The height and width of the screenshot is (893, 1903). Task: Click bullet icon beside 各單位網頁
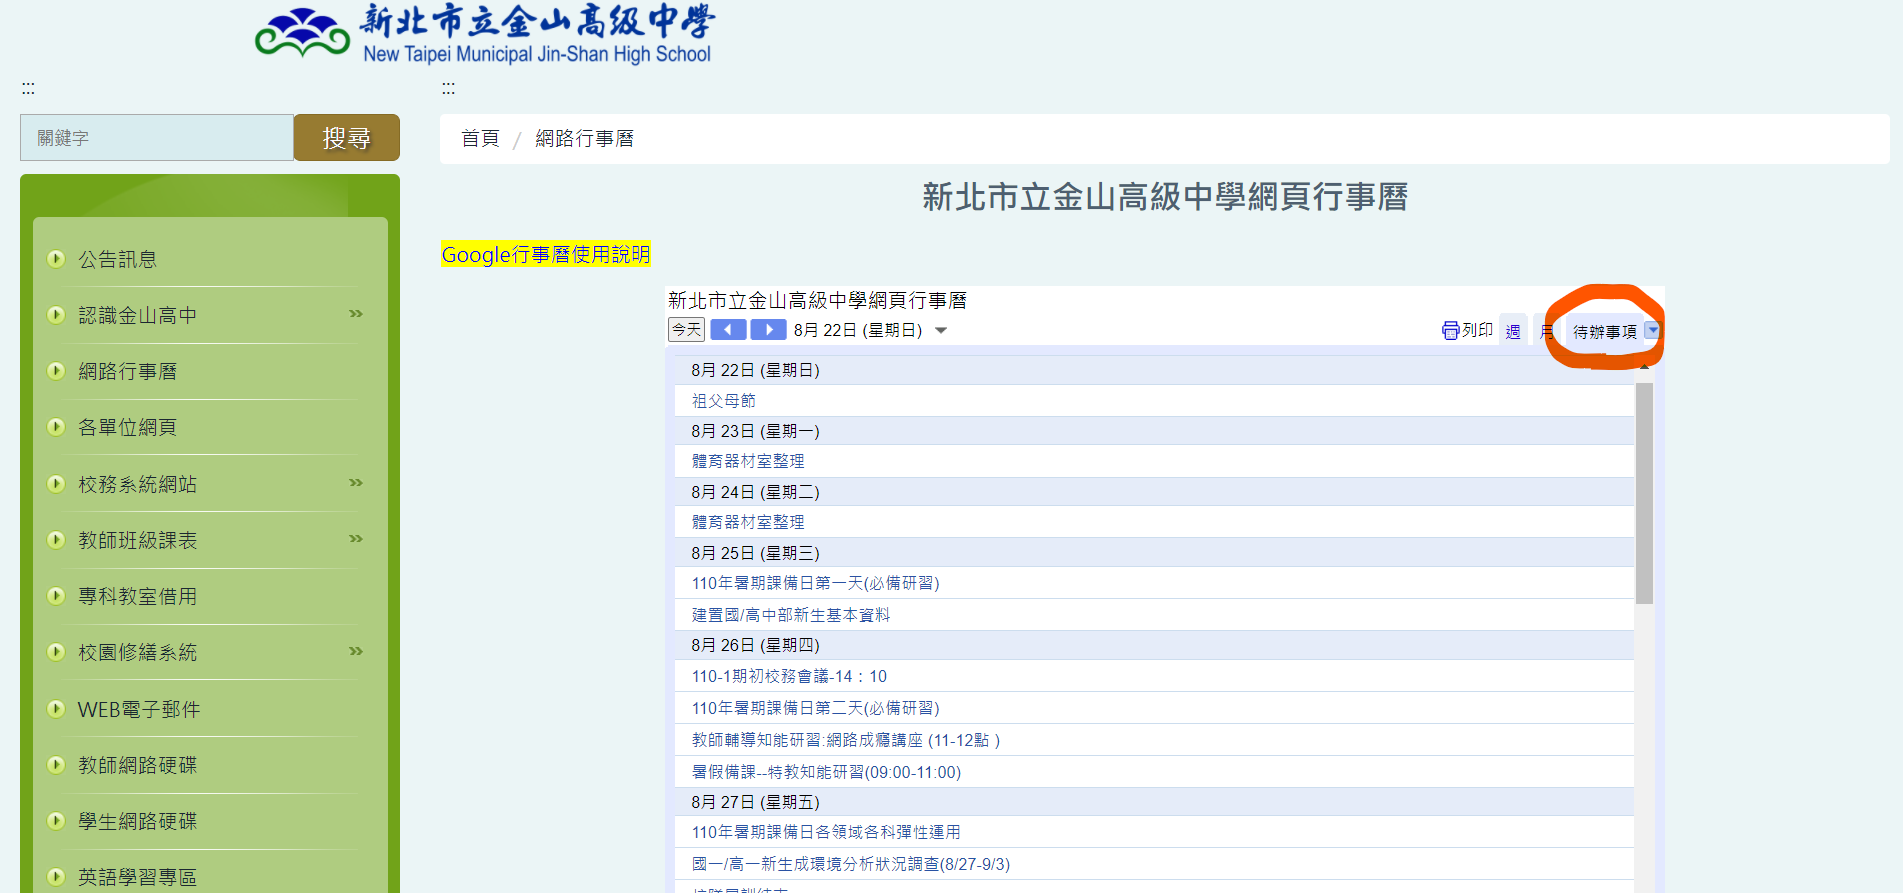[x=56, y=427]
